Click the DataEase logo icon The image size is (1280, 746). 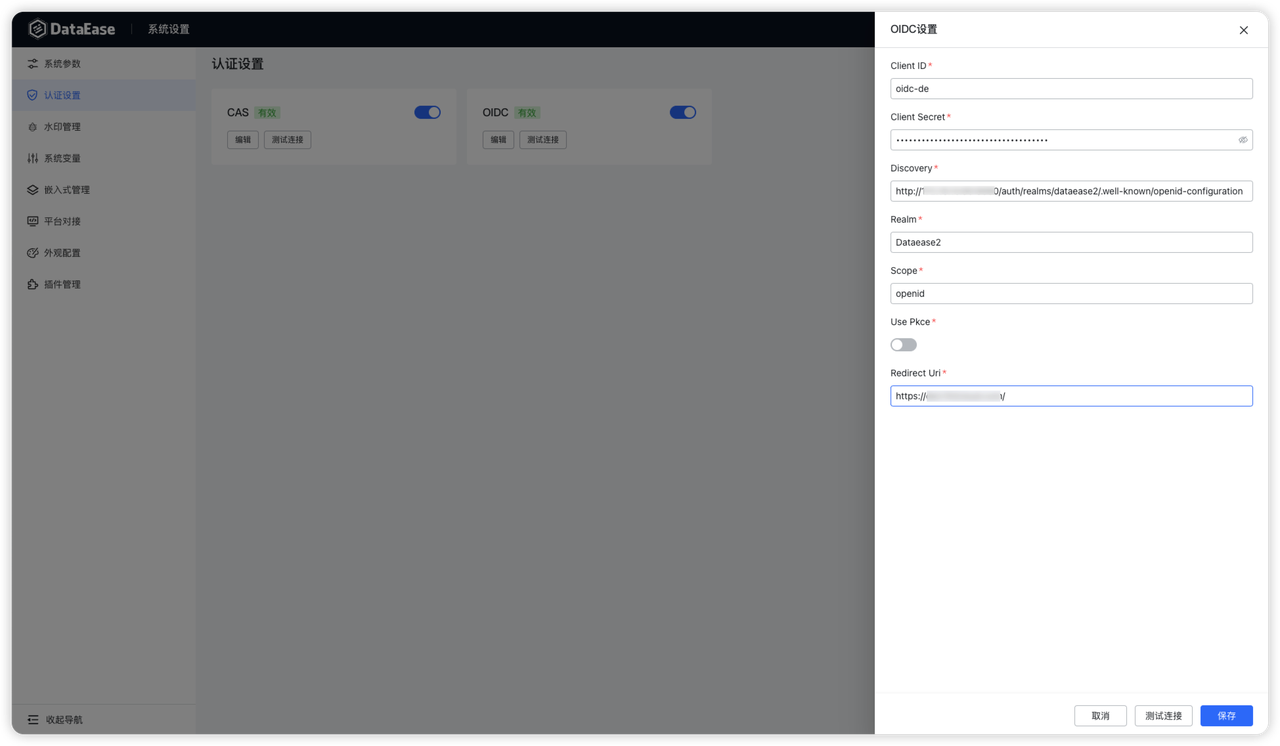coord(37,29)
